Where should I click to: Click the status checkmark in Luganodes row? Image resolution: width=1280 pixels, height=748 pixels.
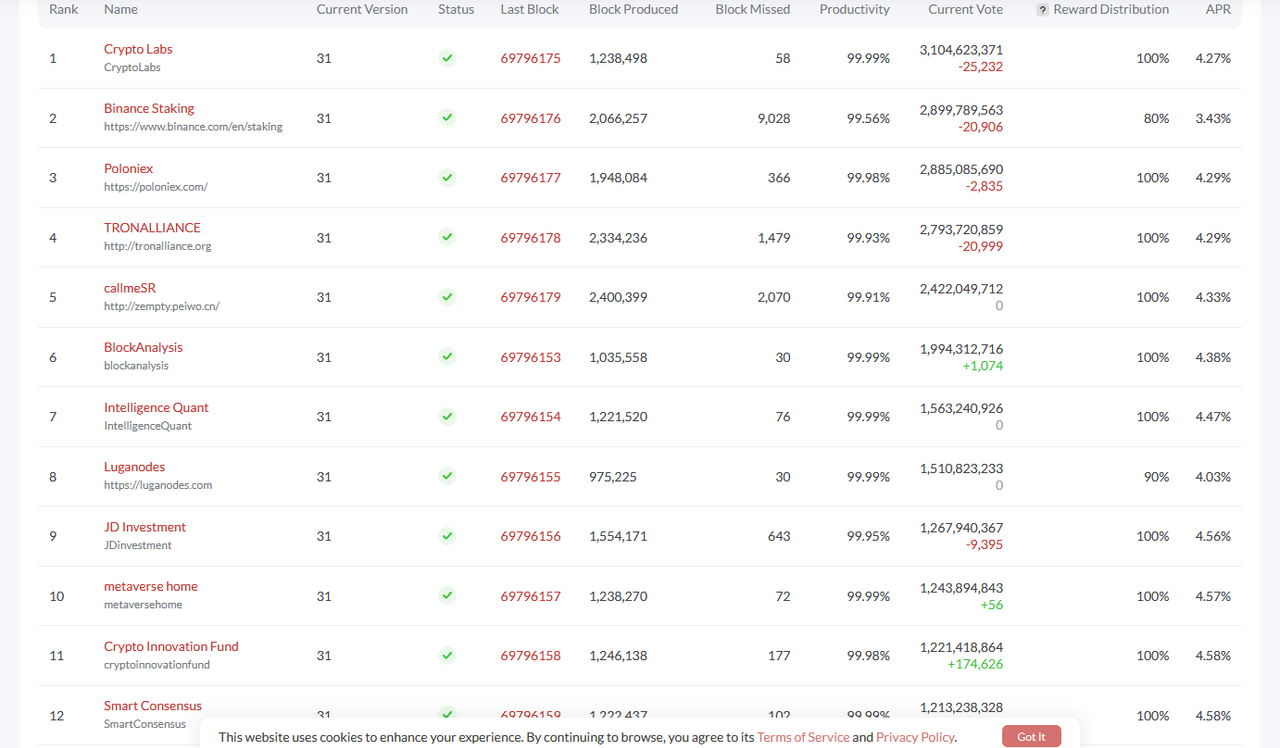[x=447, y=476]
